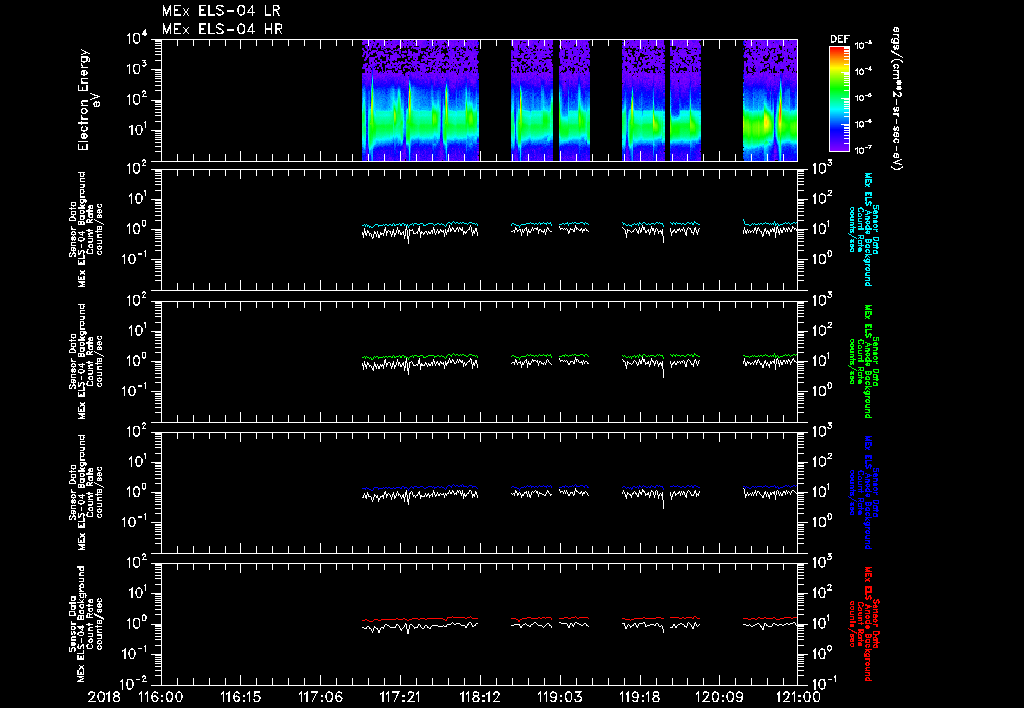Click the blue right-side Anode Background label

pyautogui.click(x=864, y=492)
